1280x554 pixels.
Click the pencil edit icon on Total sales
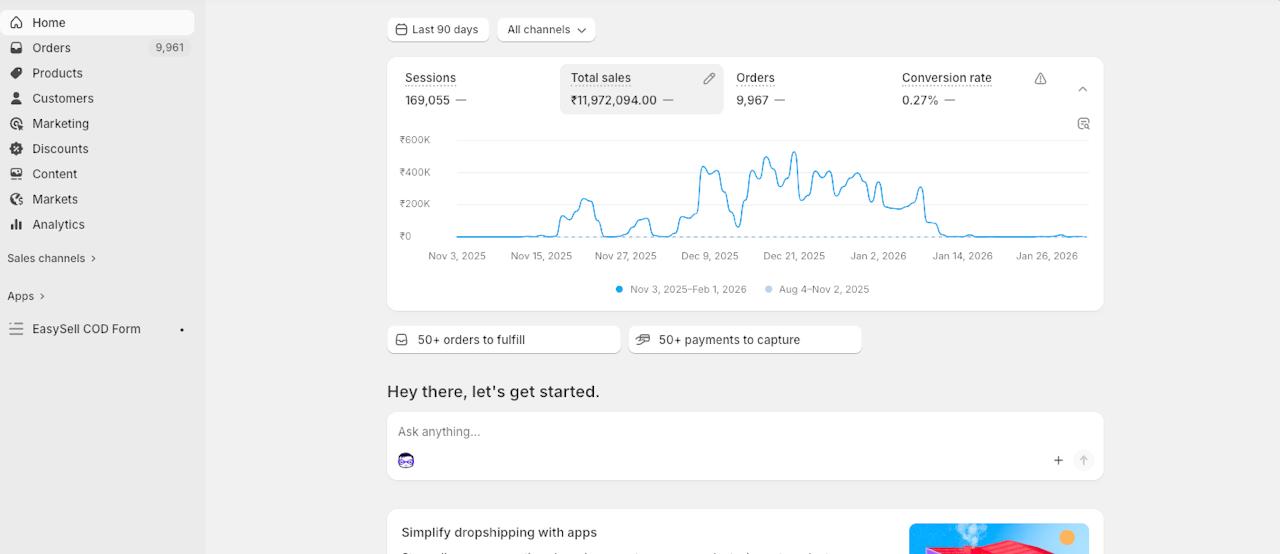[x=709, y=78]
